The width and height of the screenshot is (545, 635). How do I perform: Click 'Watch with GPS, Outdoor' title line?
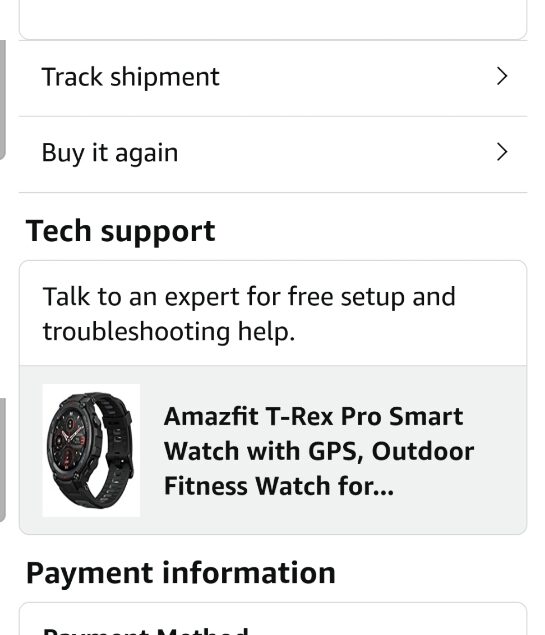(319, 451)
